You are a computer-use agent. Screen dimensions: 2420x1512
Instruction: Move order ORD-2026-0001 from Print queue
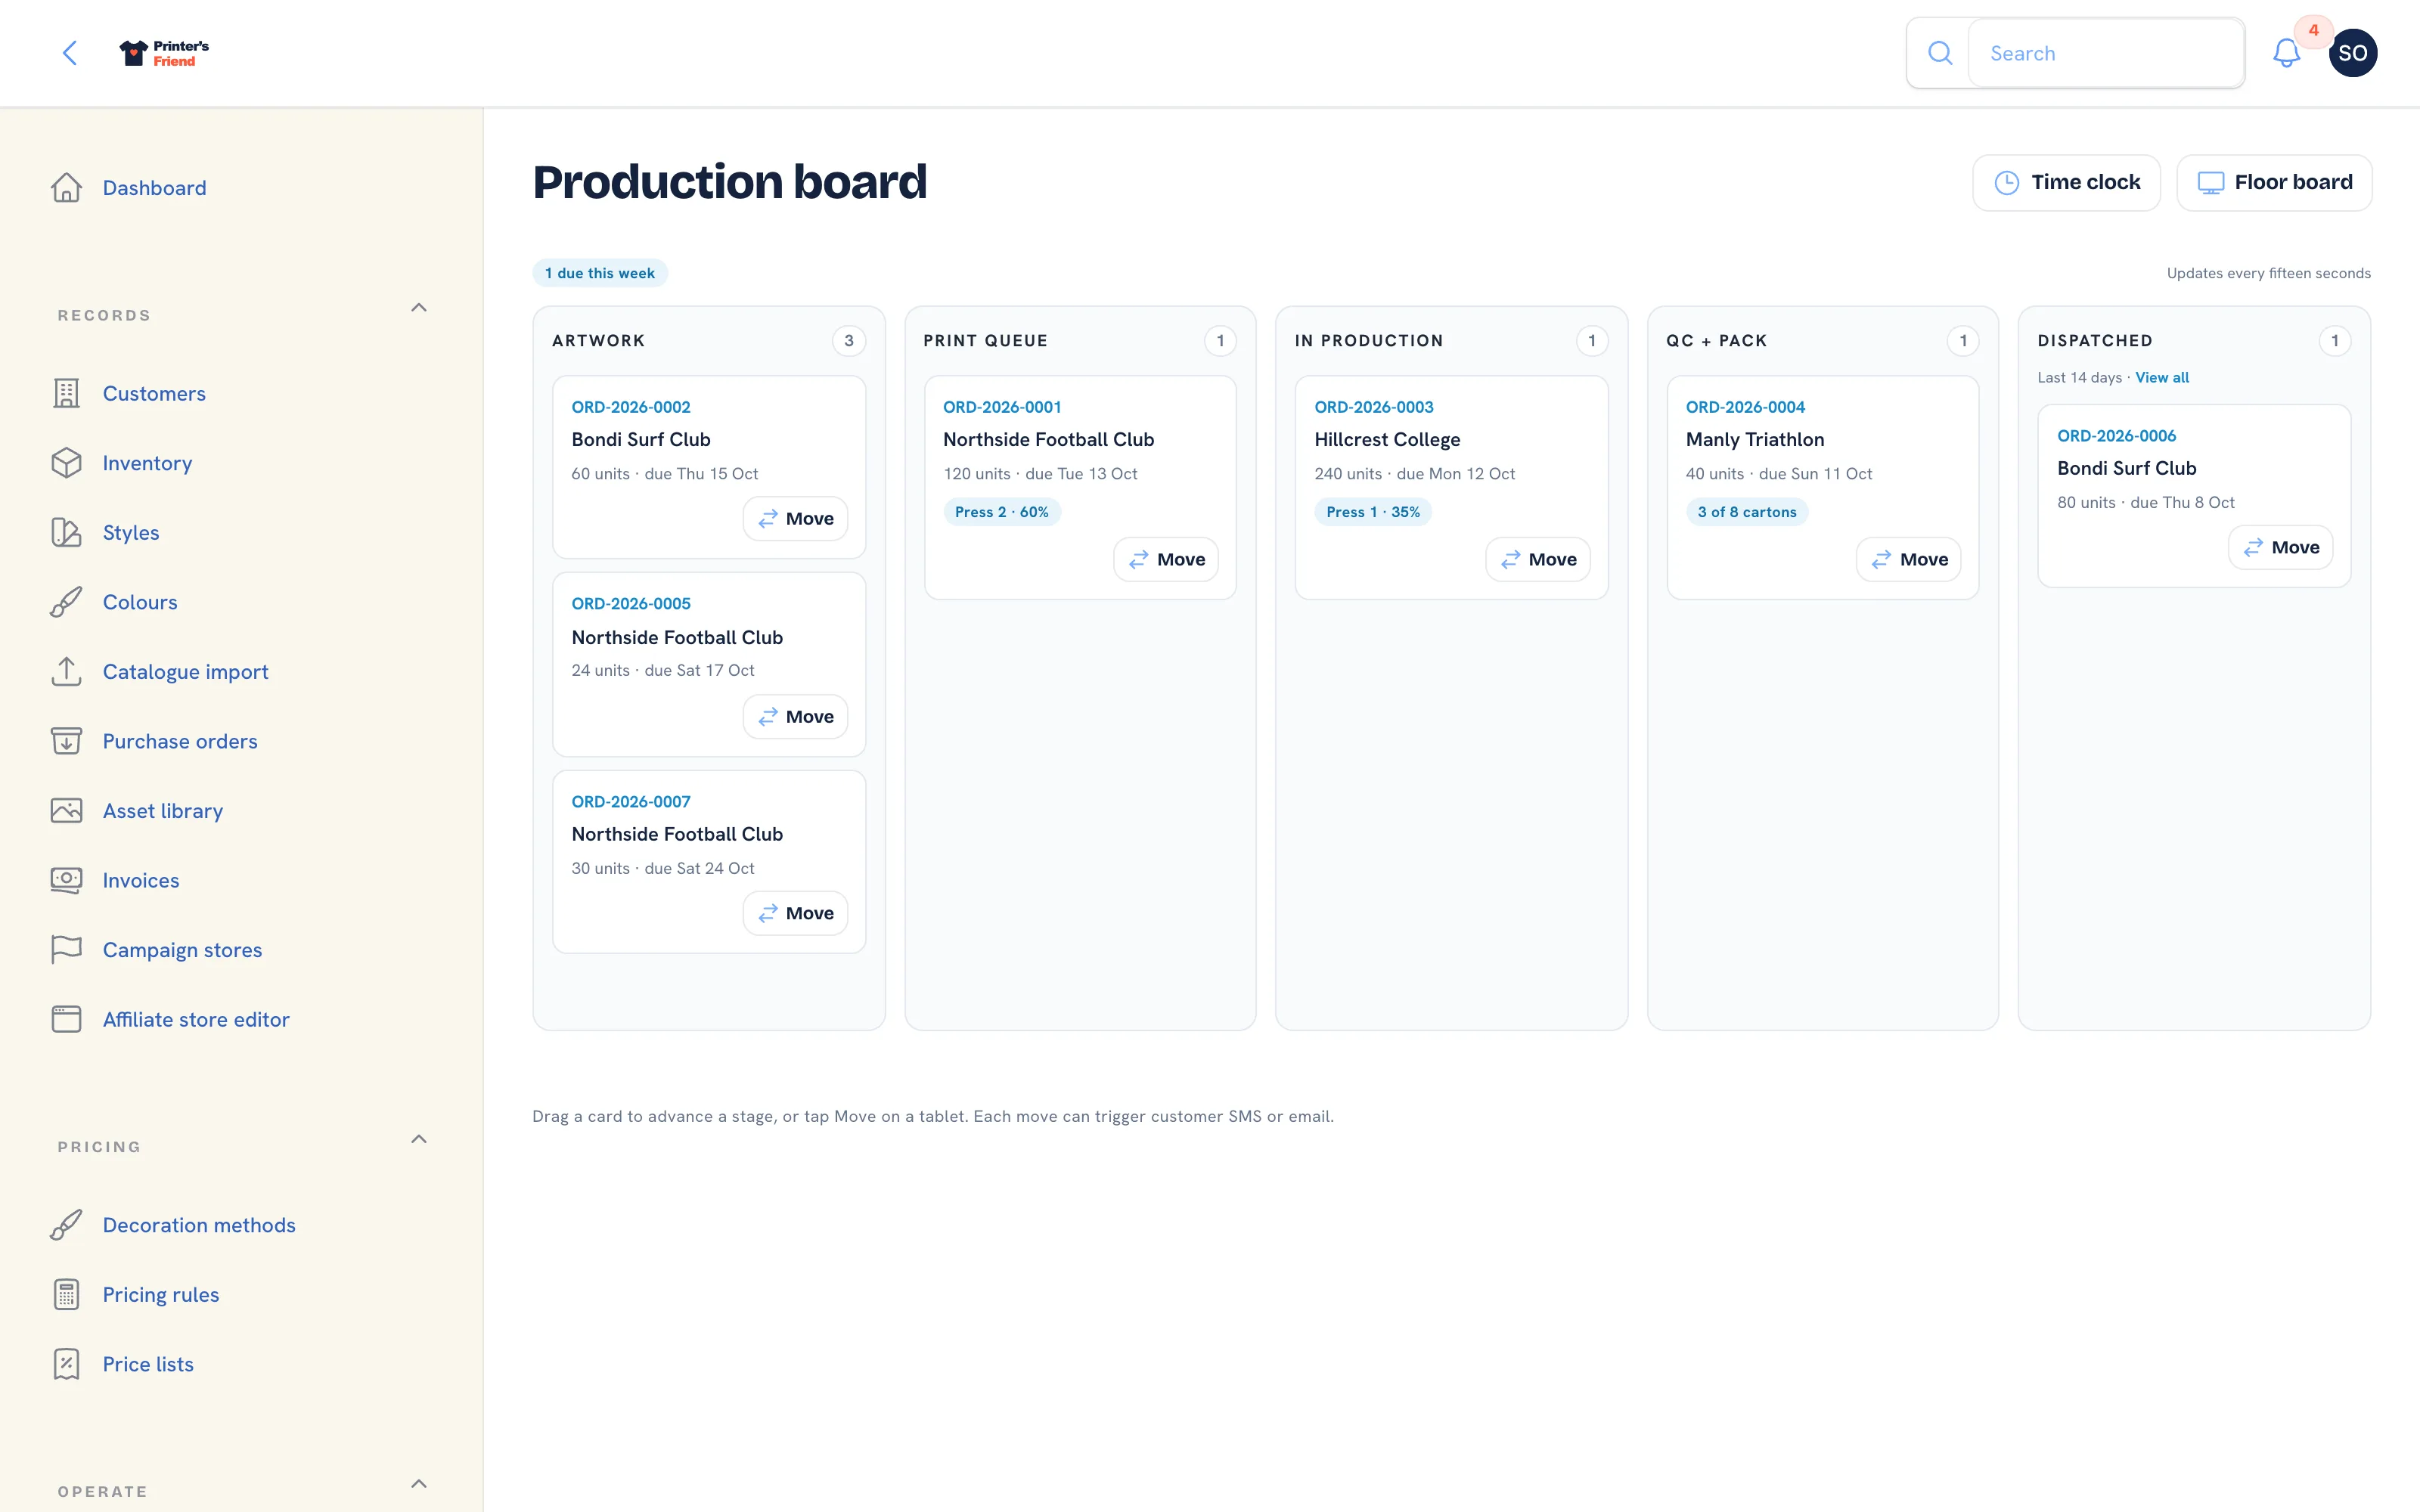coord(1166,559)
